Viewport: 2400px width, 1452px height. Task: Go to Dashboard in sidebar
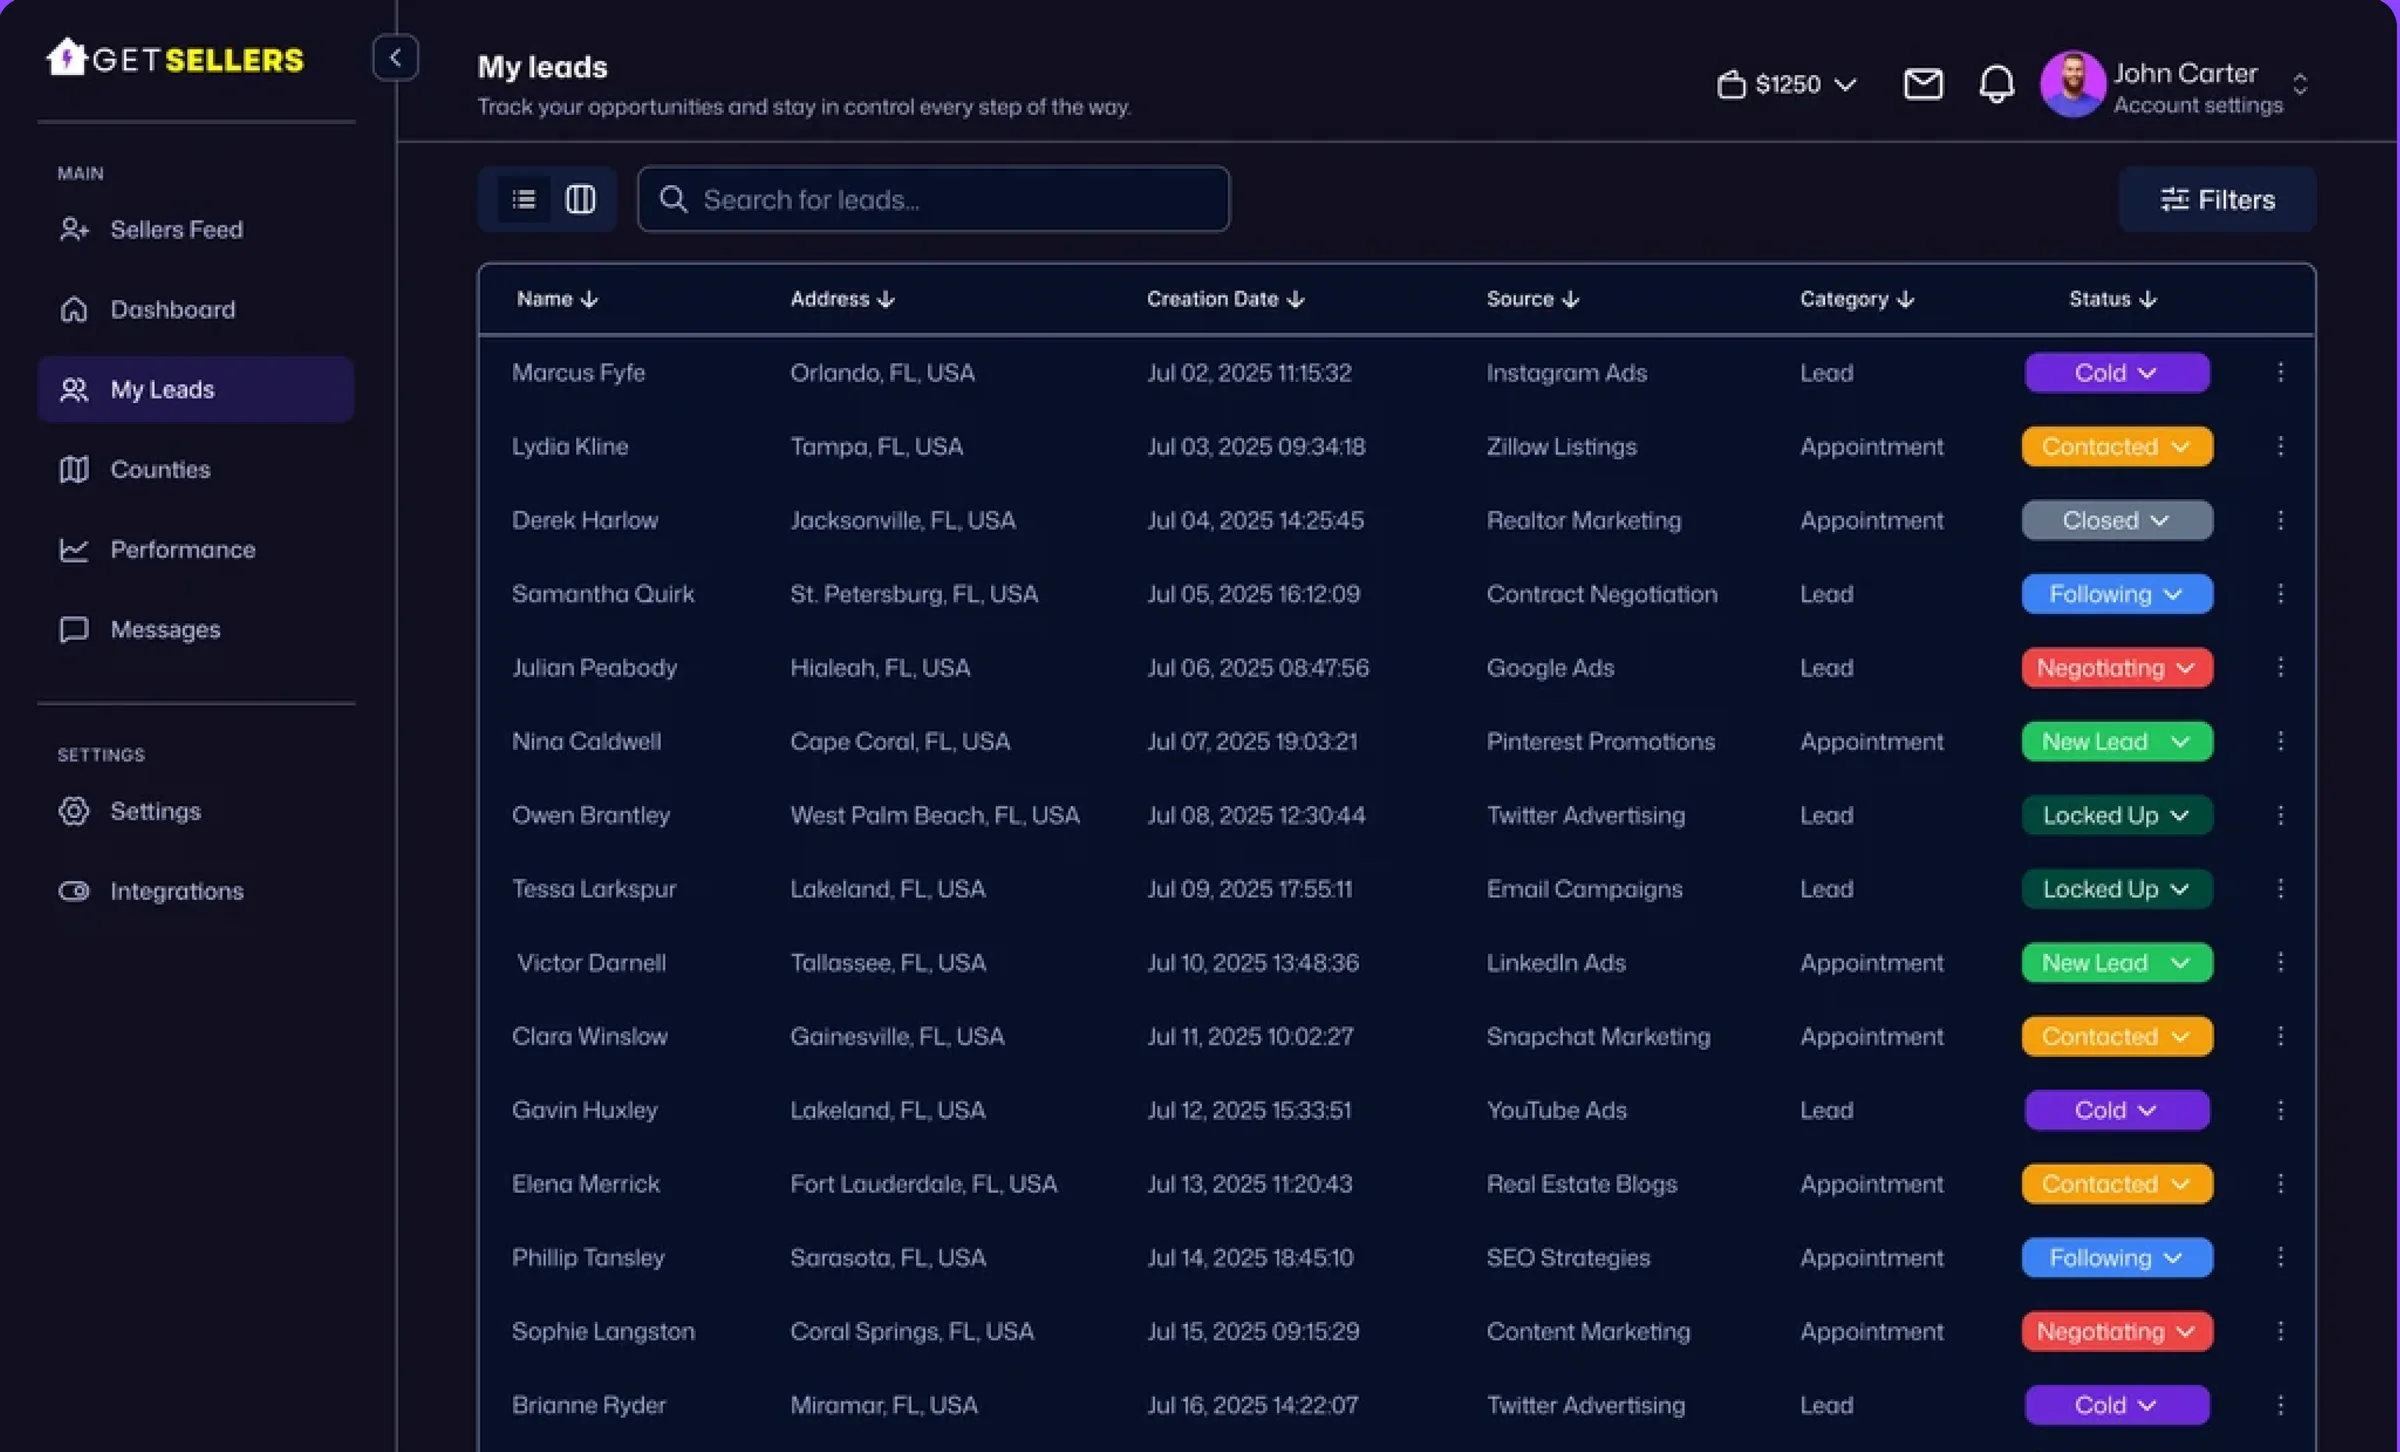tap(195, 309)
